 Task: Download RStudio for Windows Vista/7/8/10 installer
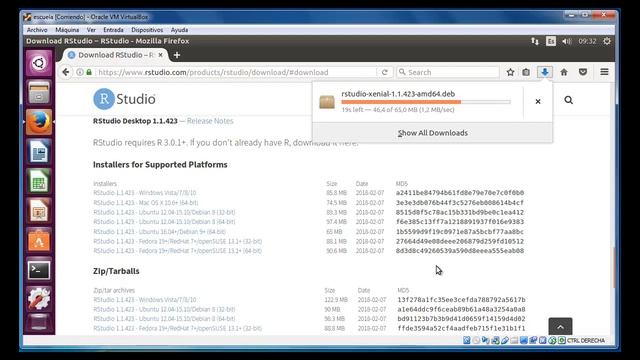tap(144, 193)
